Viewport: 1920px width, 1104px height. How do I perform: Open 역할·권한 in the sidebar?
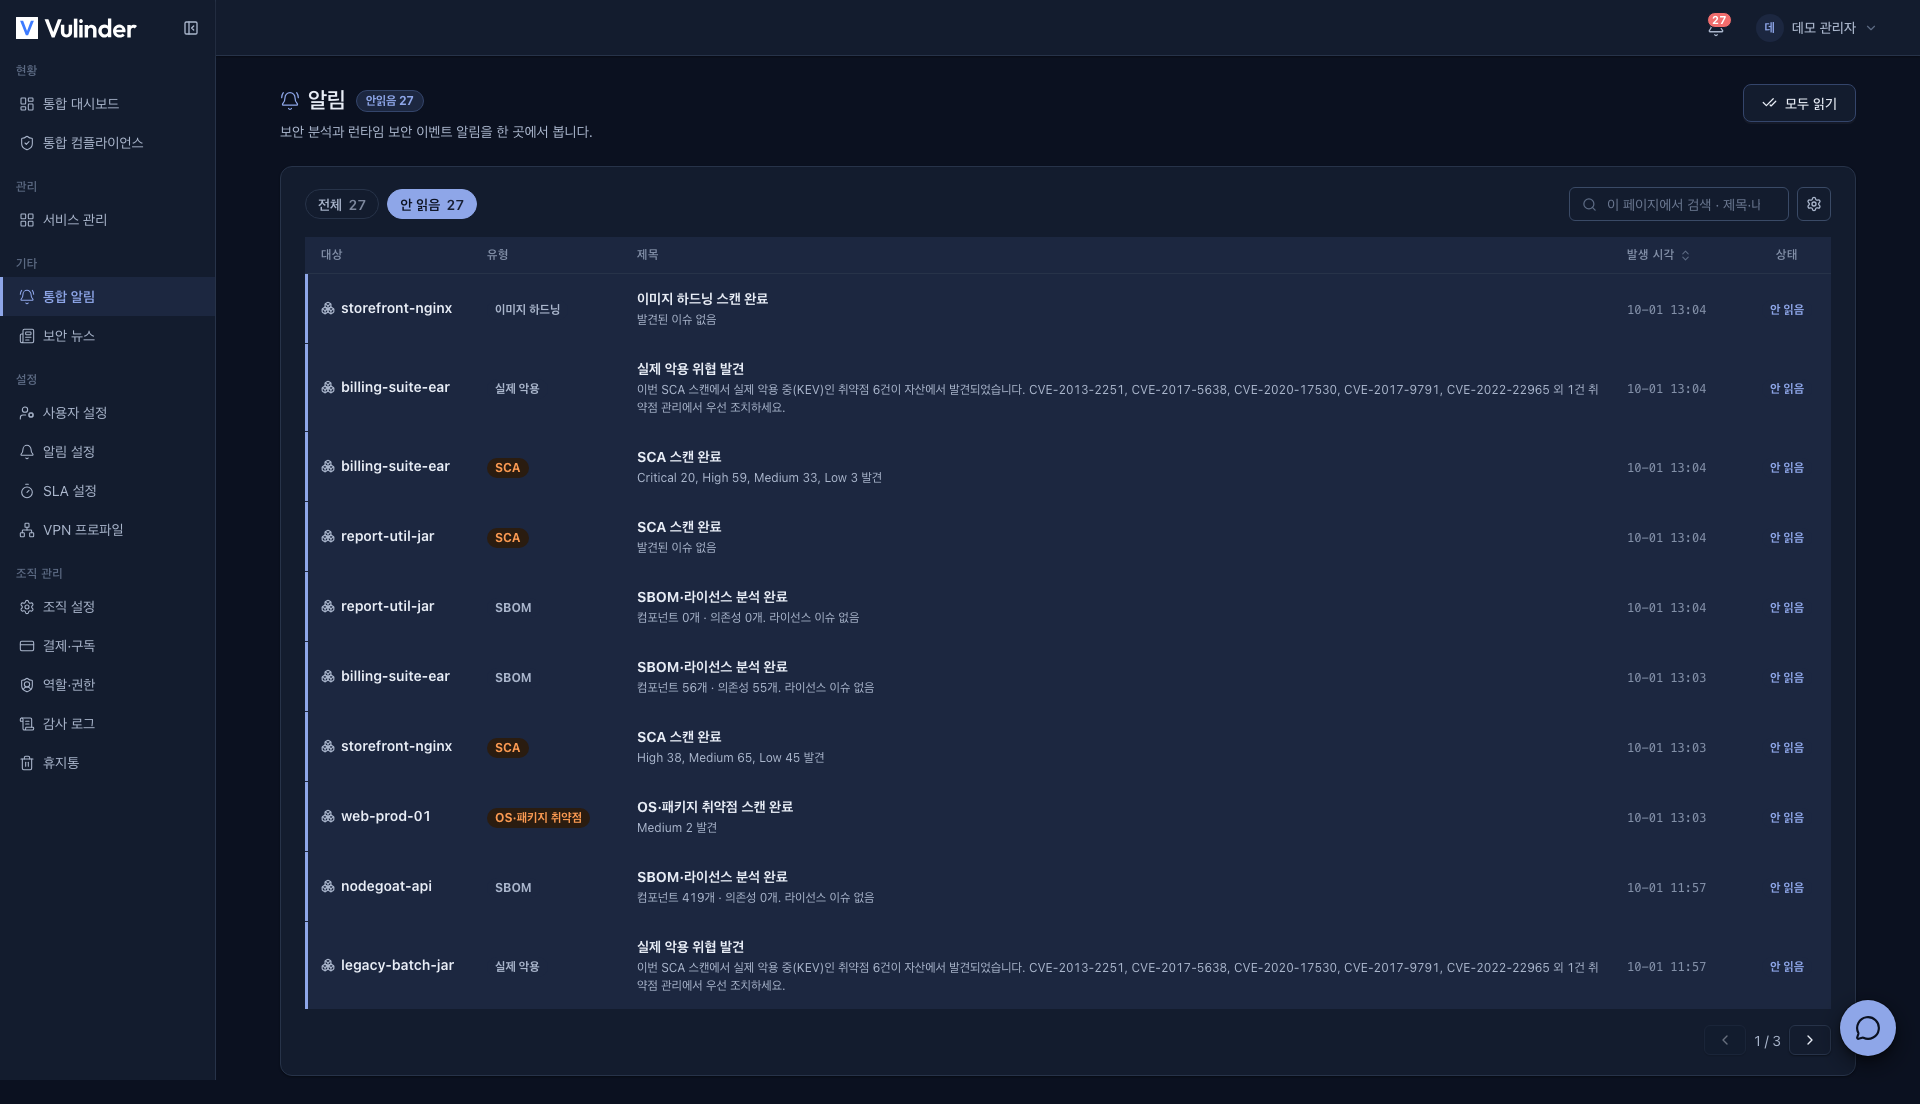(107, 685)
